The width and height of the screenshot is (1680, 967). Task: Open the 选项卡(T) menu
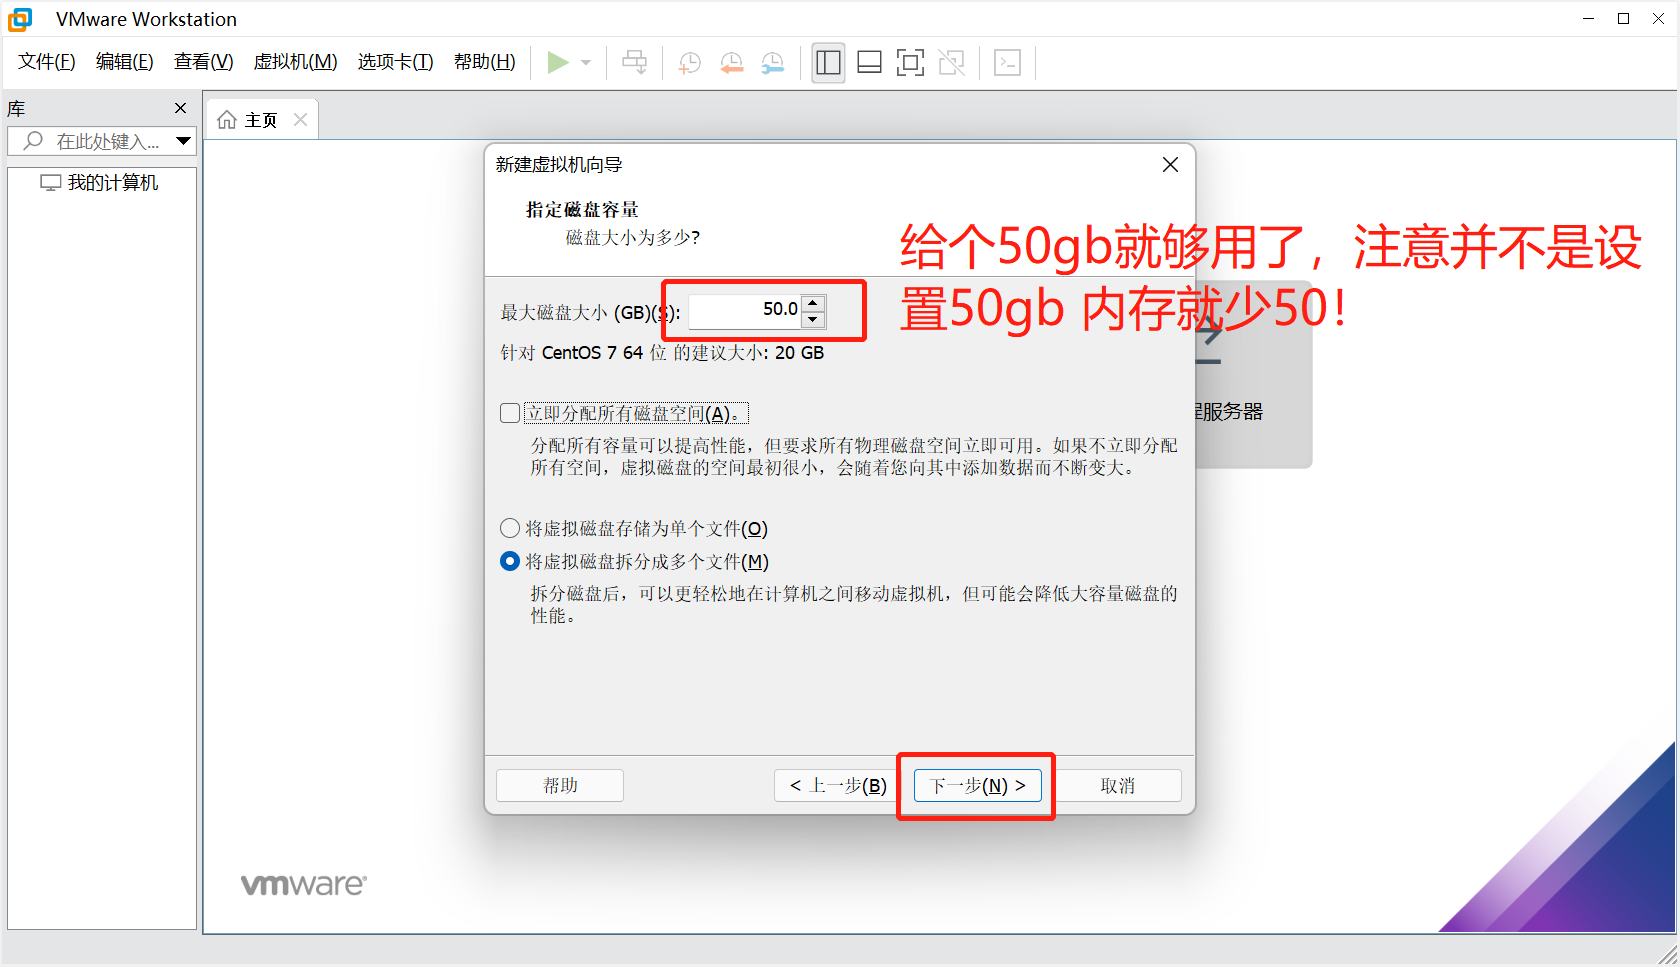[395, 62]
